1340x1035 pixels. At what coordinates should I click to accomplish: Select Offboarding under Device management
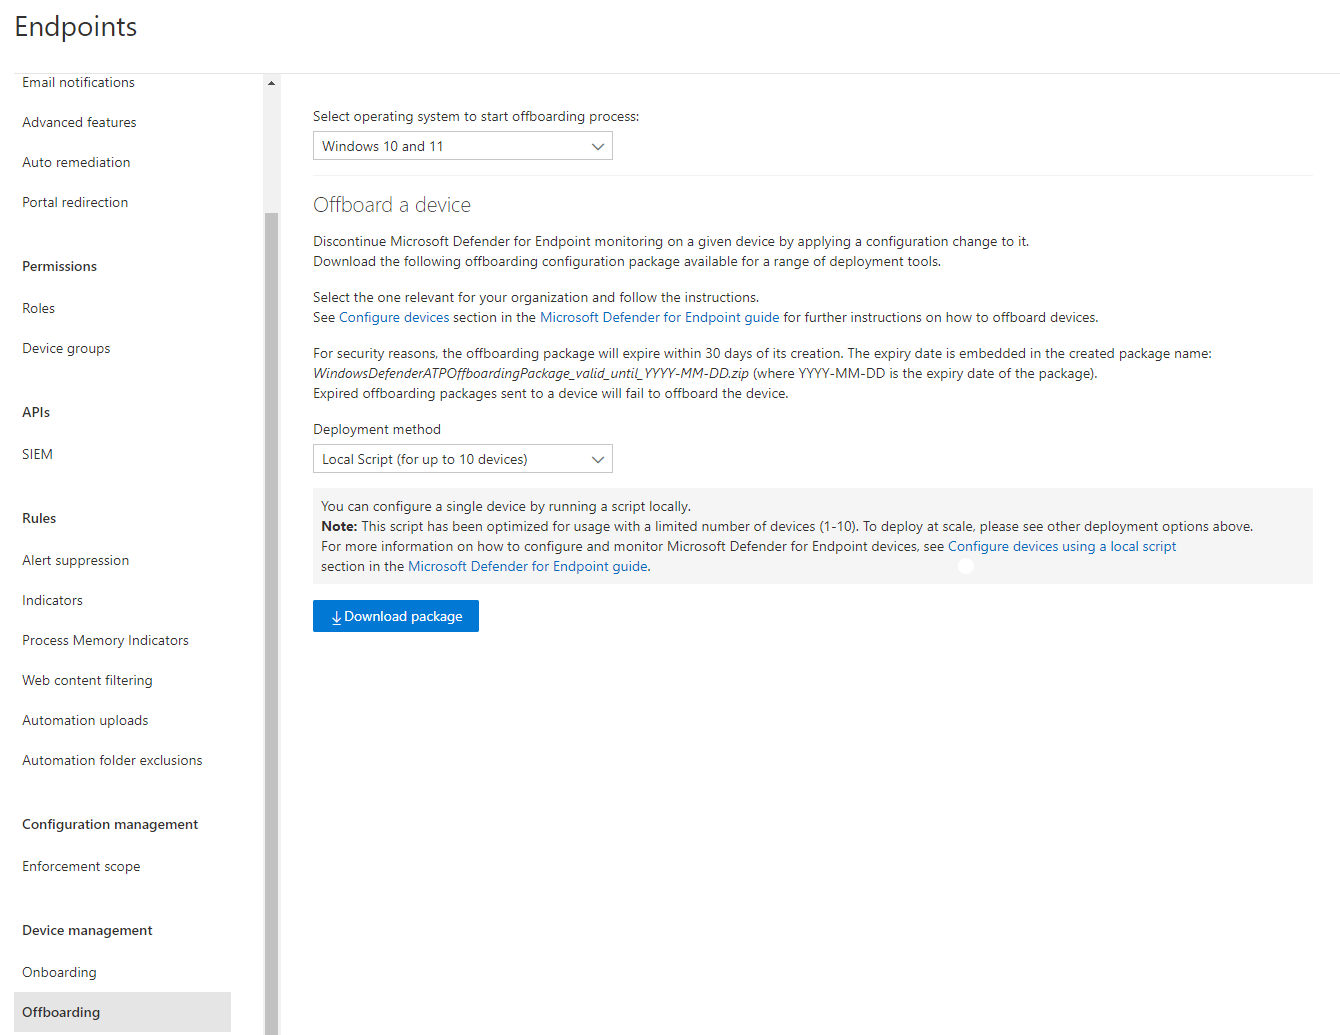pyautogui.click(x=61, y=1011)
